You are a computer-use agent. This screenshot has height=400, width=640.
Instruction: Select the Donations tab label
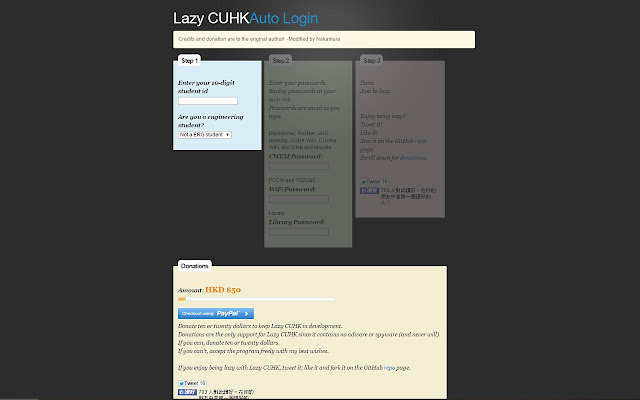[195, 266]
